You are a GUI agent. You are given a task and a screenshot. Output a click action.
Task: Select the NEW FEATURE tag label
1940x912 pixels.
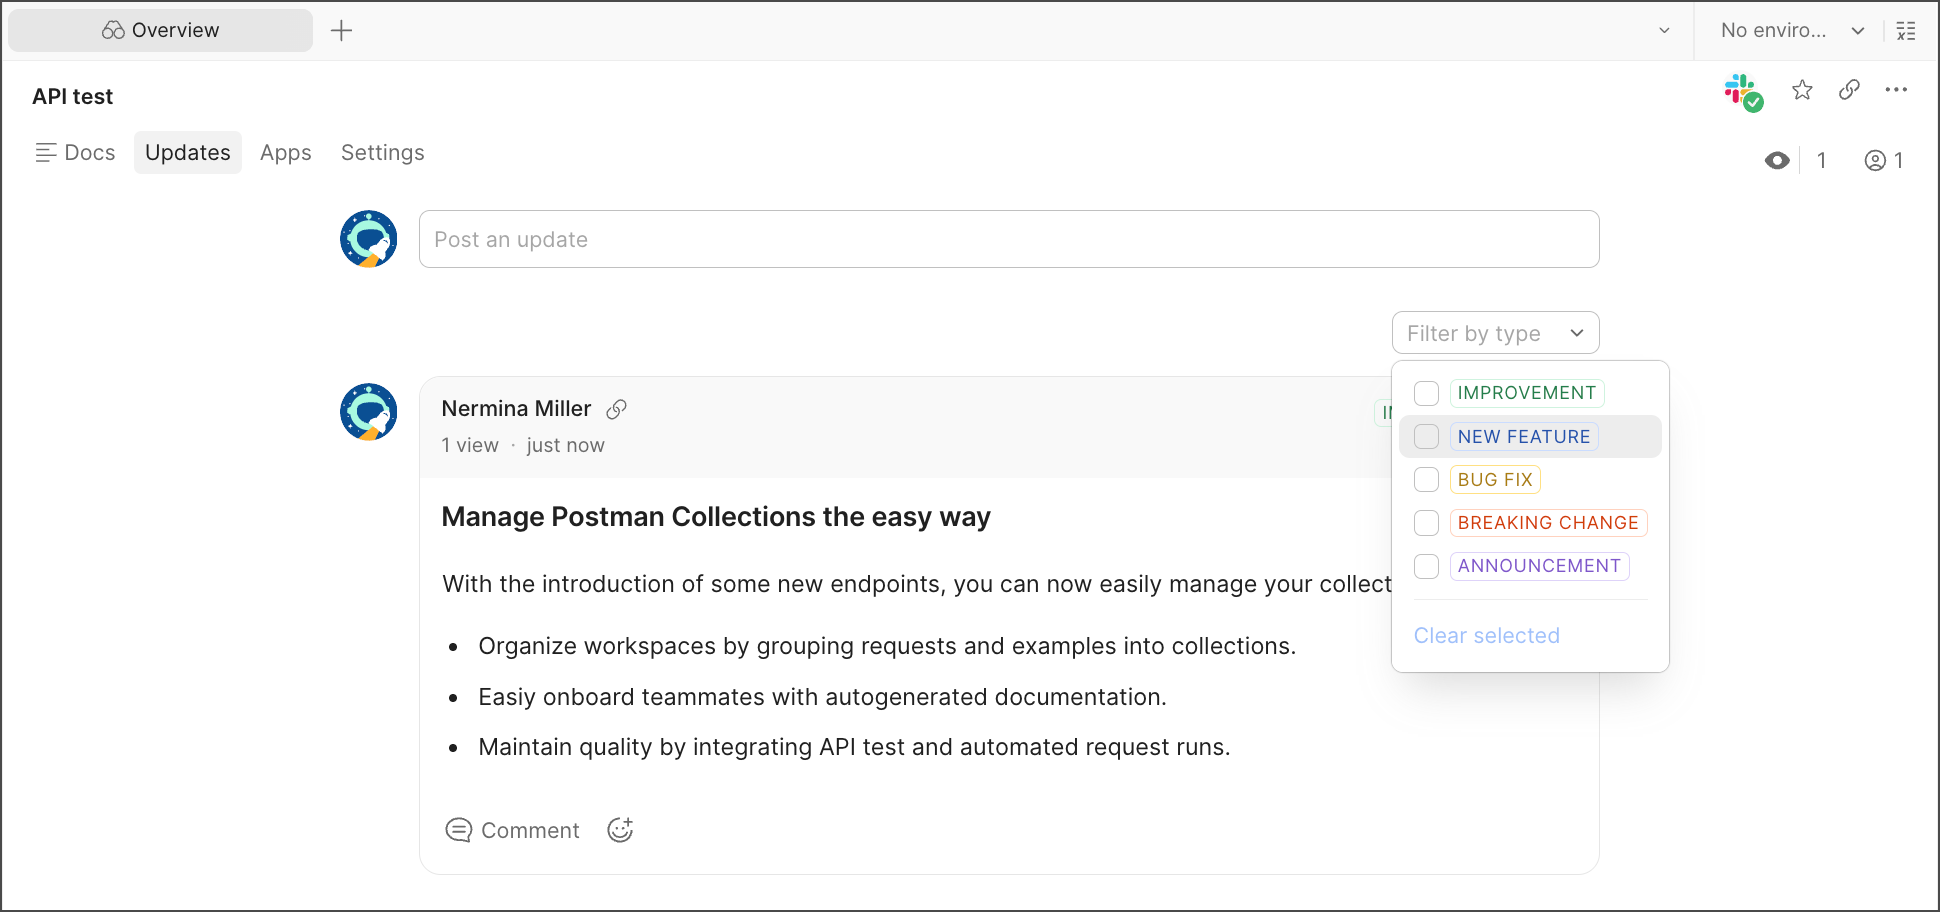(x=1524, y=437)
